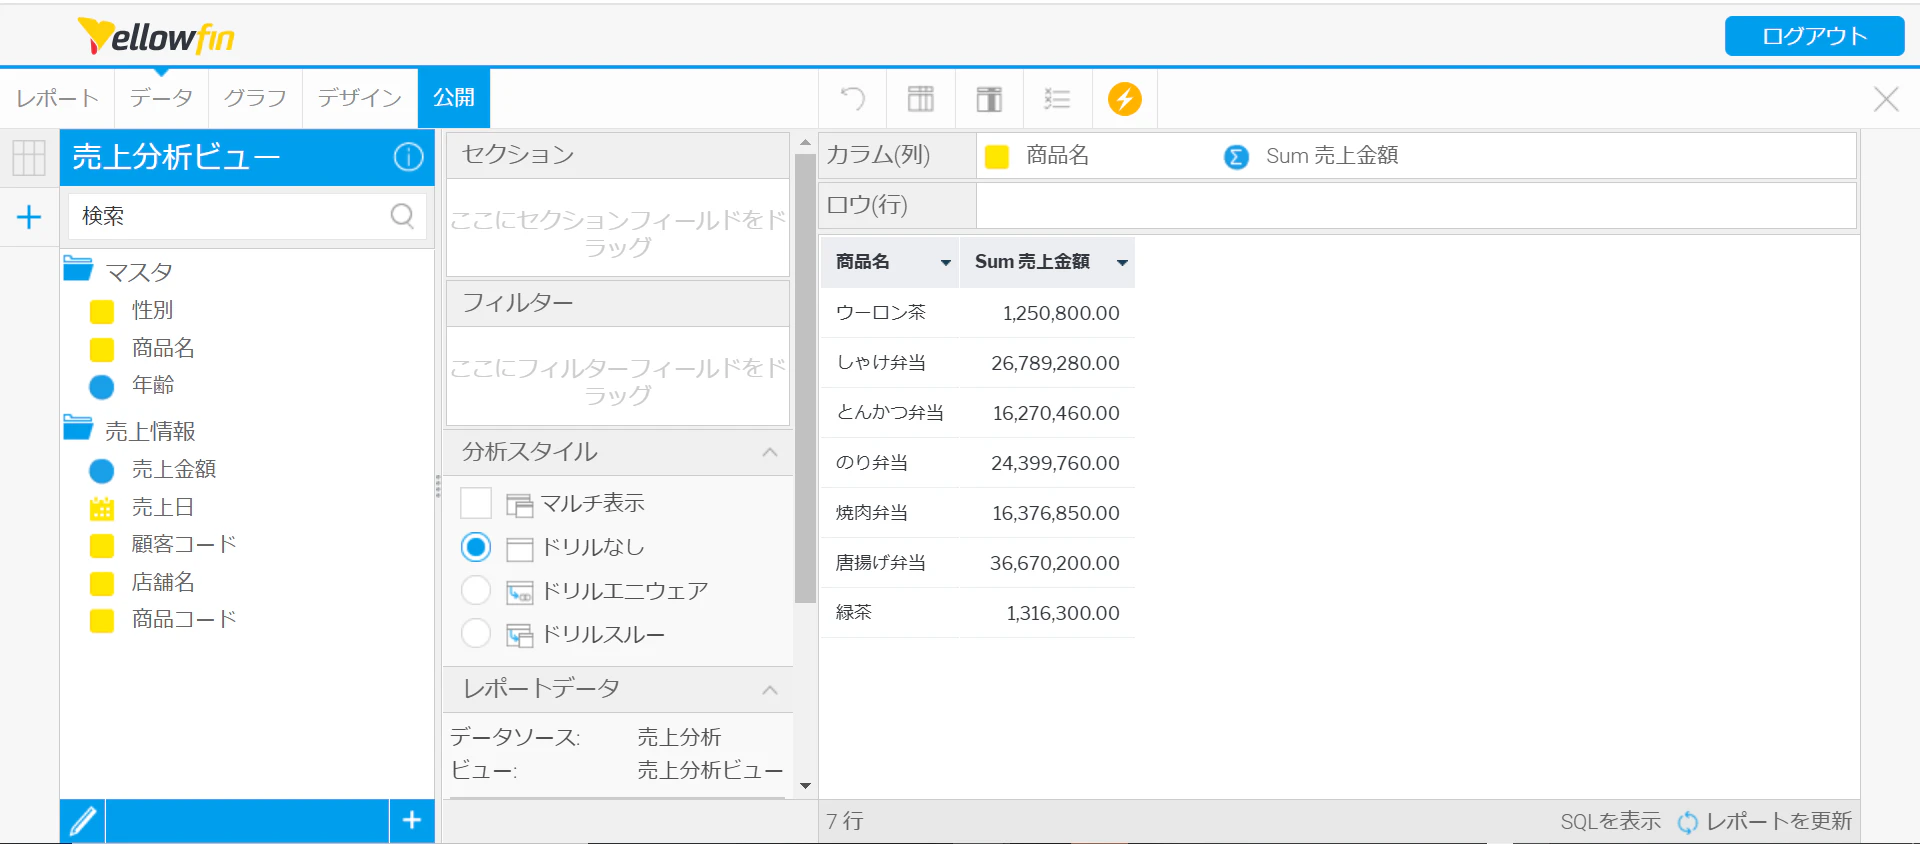
Task: Click the refresh icon next to レポートを更新
Action: click(1688, 822)
